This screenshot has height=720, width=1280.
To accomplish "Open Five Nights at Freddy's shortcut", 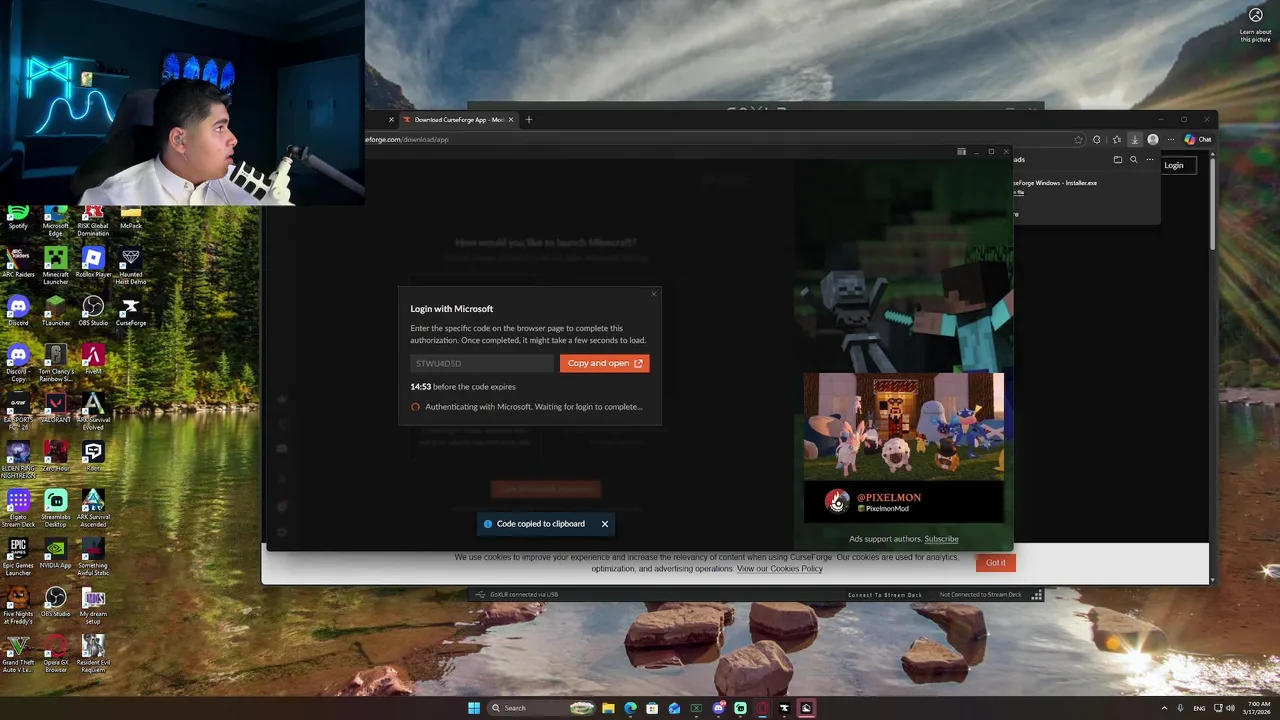I will click(18, 605).
